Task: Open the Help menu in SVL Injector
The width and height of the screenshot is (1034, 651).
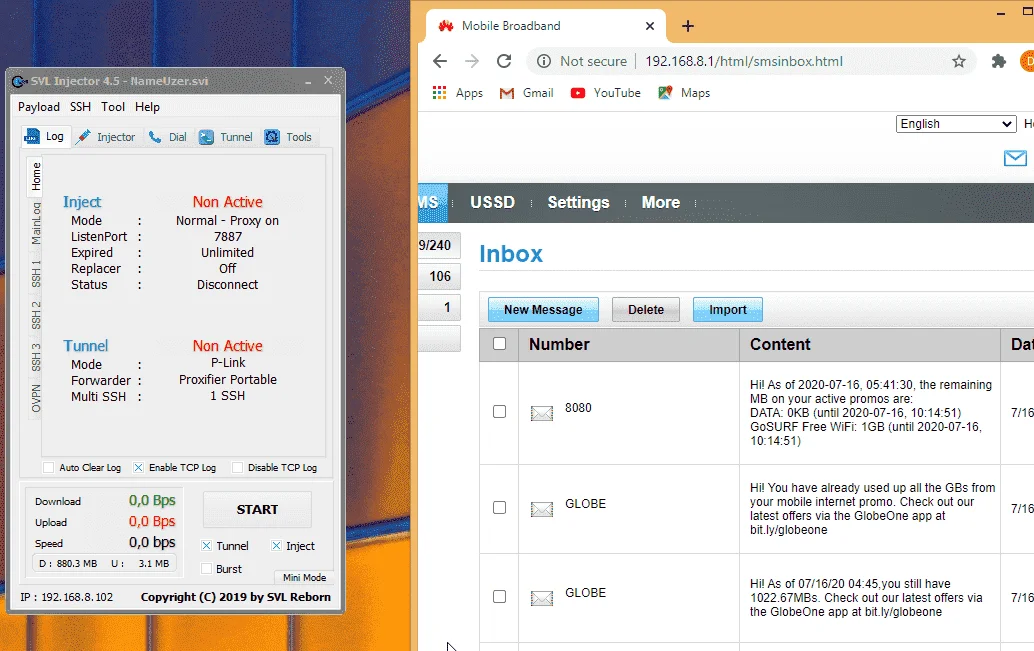Action: (x=147, y=107)
